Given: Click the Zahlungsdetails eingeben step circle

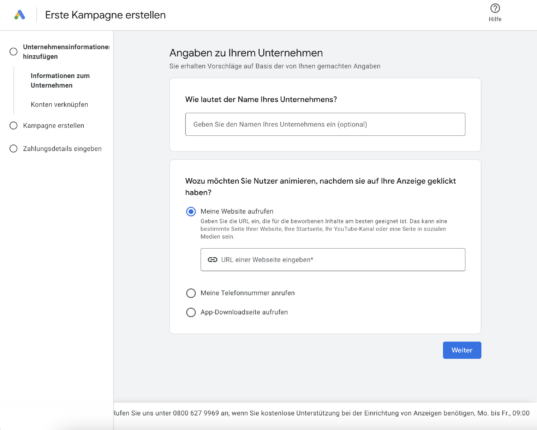Looking at the screenshot, I should (x=13, y=149).
